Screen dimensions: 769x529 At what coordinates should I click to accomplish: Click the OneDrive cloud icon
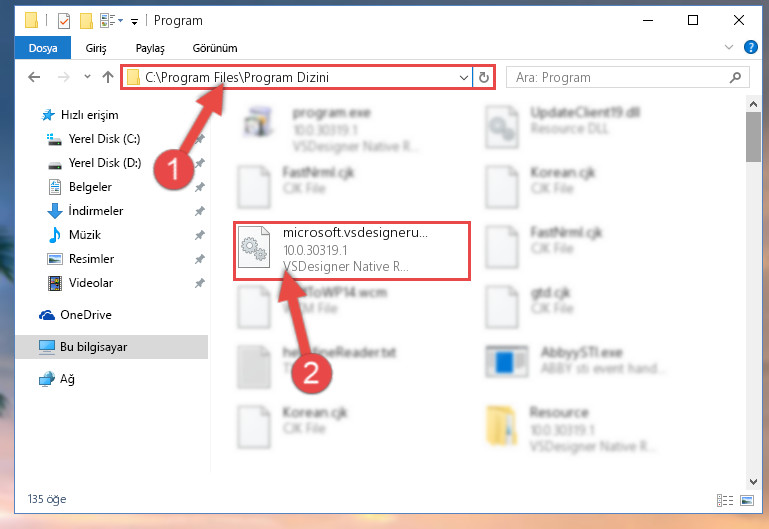pyautogui.click(x=47, y=315)
